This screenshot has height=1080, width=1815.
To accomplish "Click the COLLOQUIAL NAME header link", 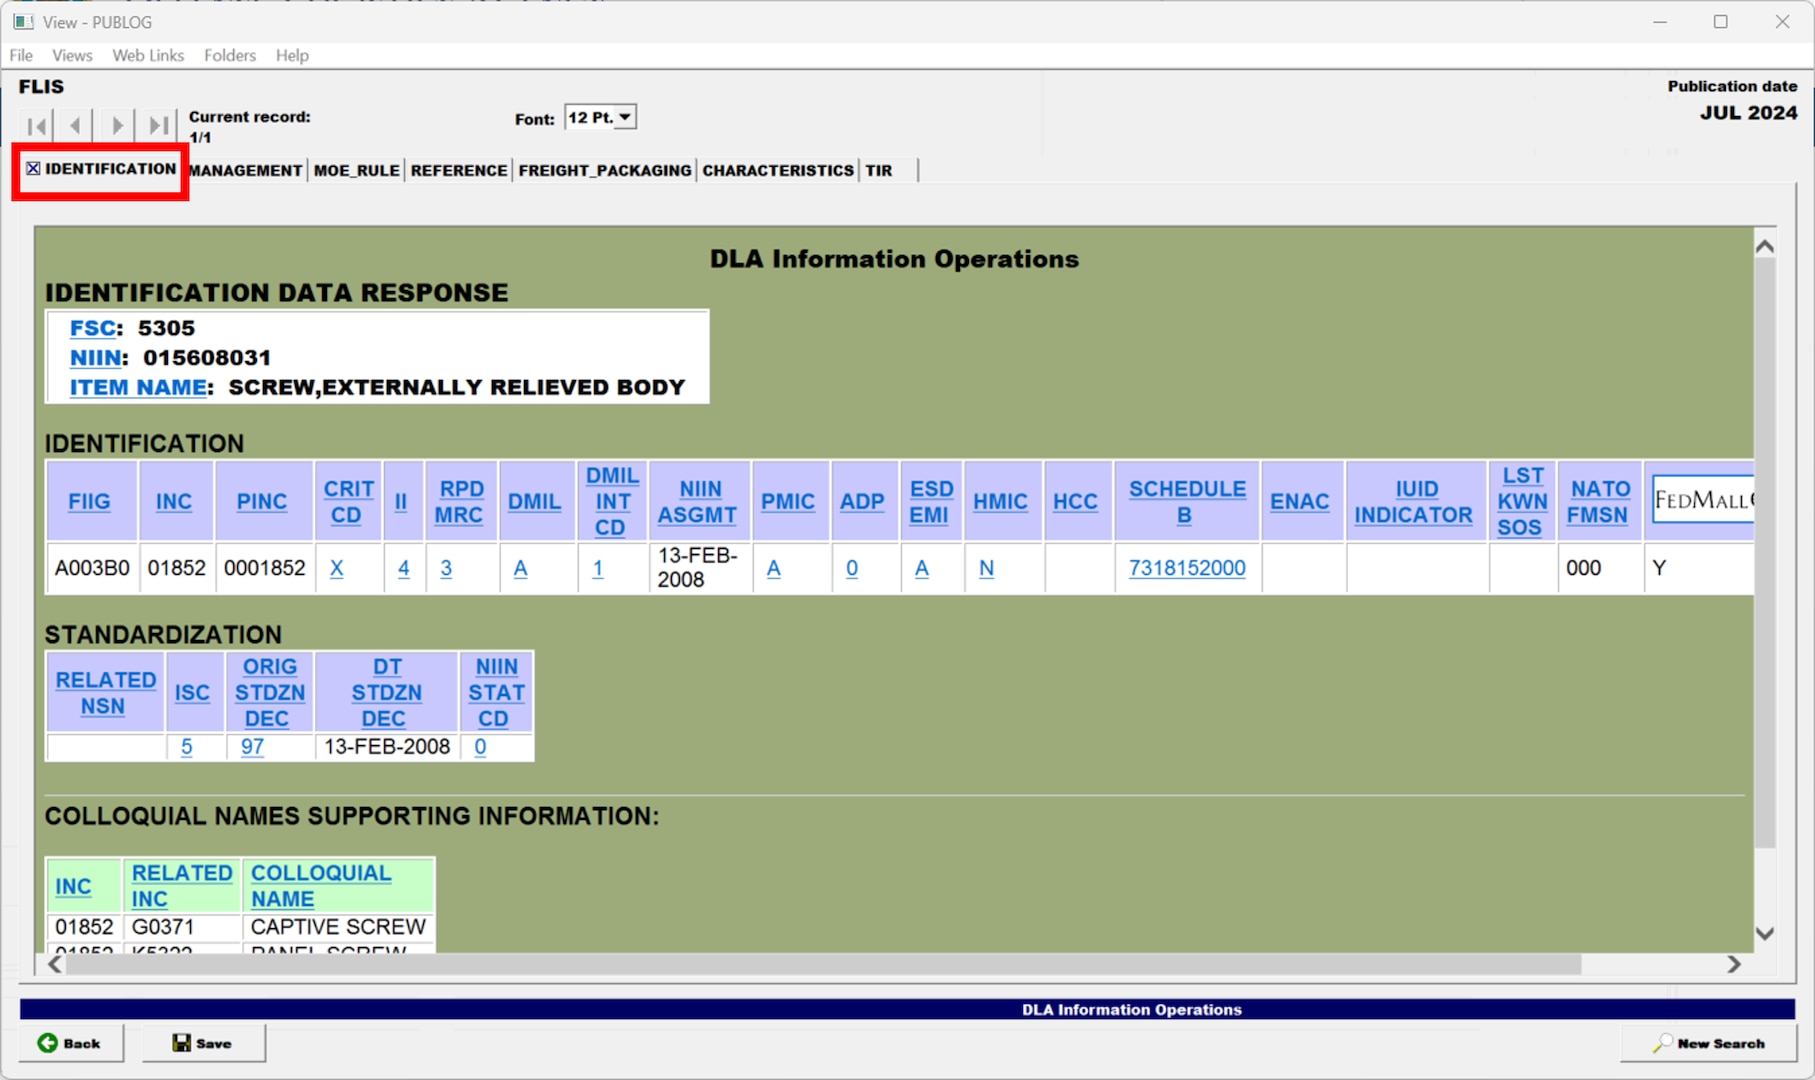I will point(321,886).
